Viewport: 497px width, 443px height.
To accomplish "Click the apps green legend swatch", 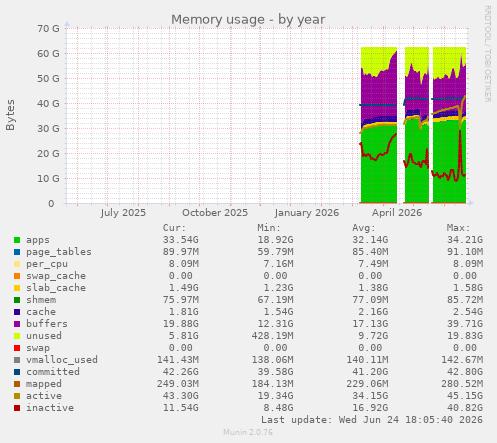I will 17,240.
